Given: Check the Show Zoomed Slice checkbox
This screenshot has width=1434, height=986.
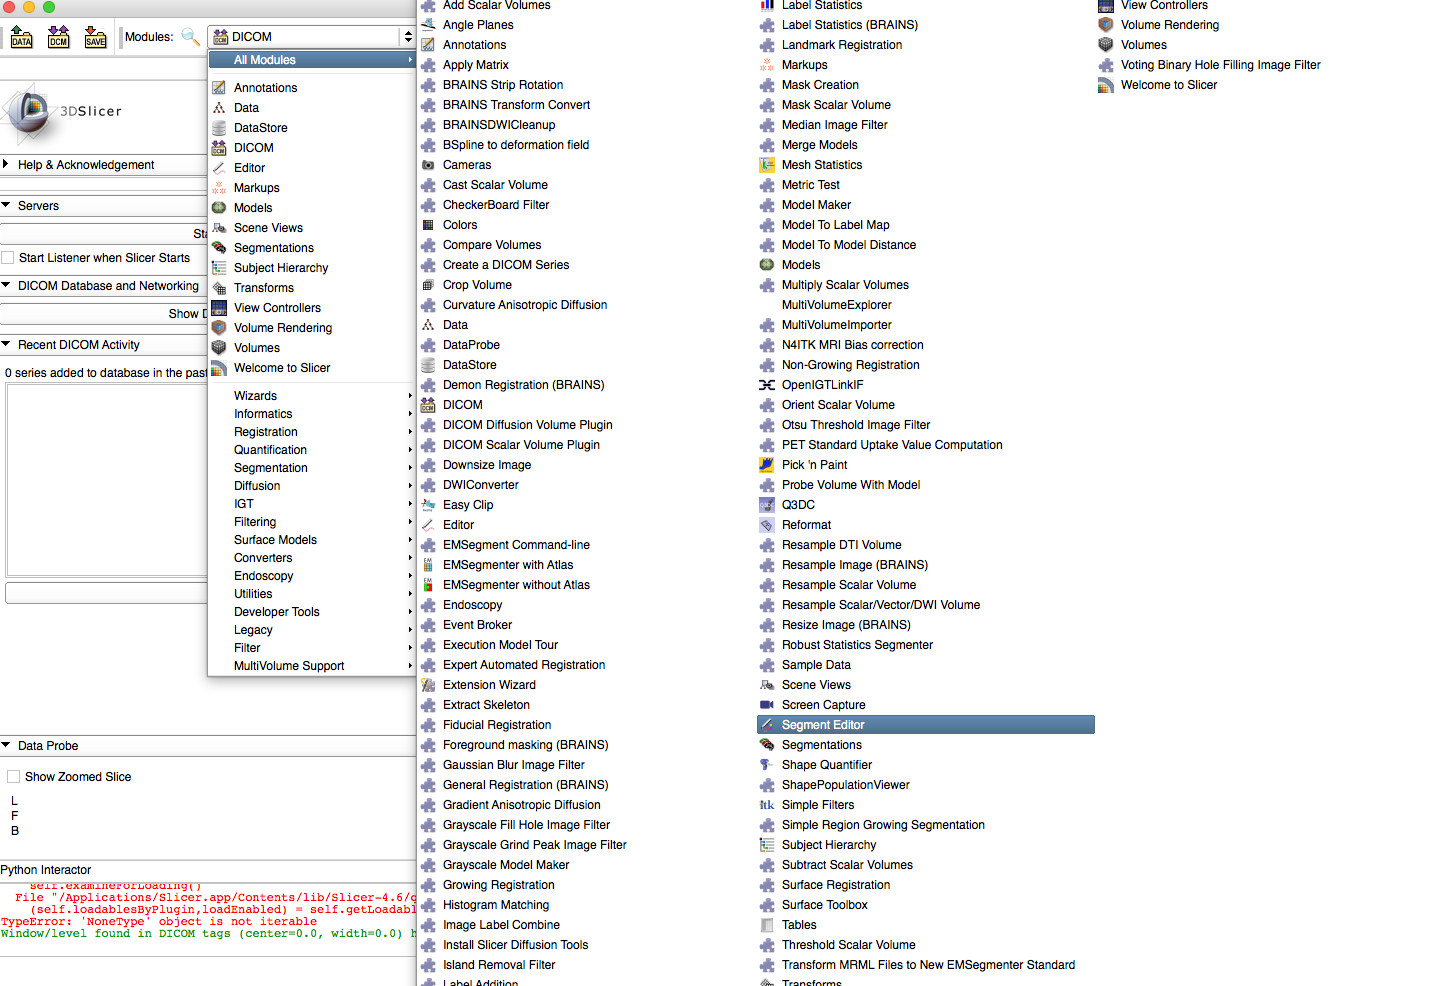Looking at the screenshot, I should [14, 777].
